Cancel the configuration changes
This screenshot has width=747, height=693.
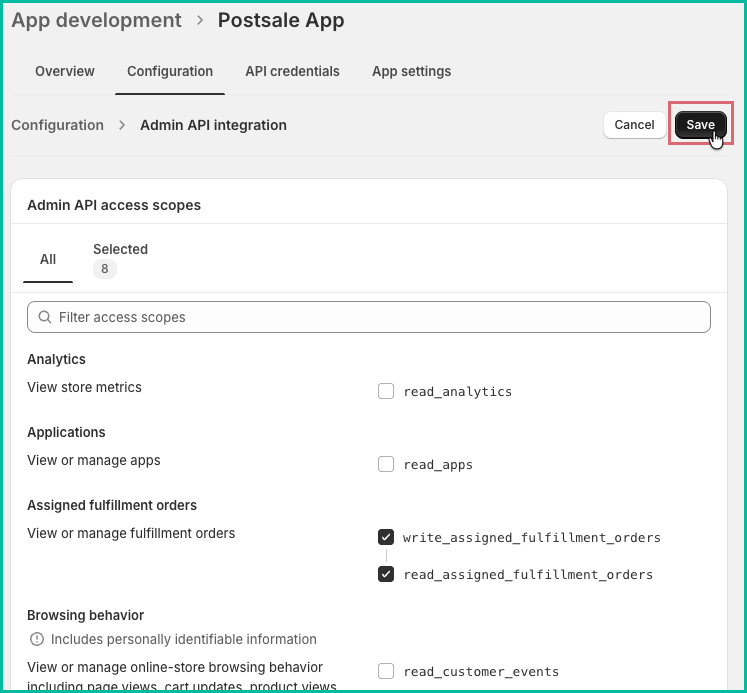[634, 125]
